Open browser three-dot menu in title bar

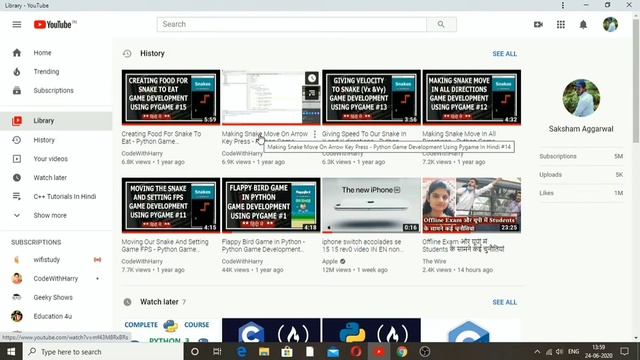[563, 5]
